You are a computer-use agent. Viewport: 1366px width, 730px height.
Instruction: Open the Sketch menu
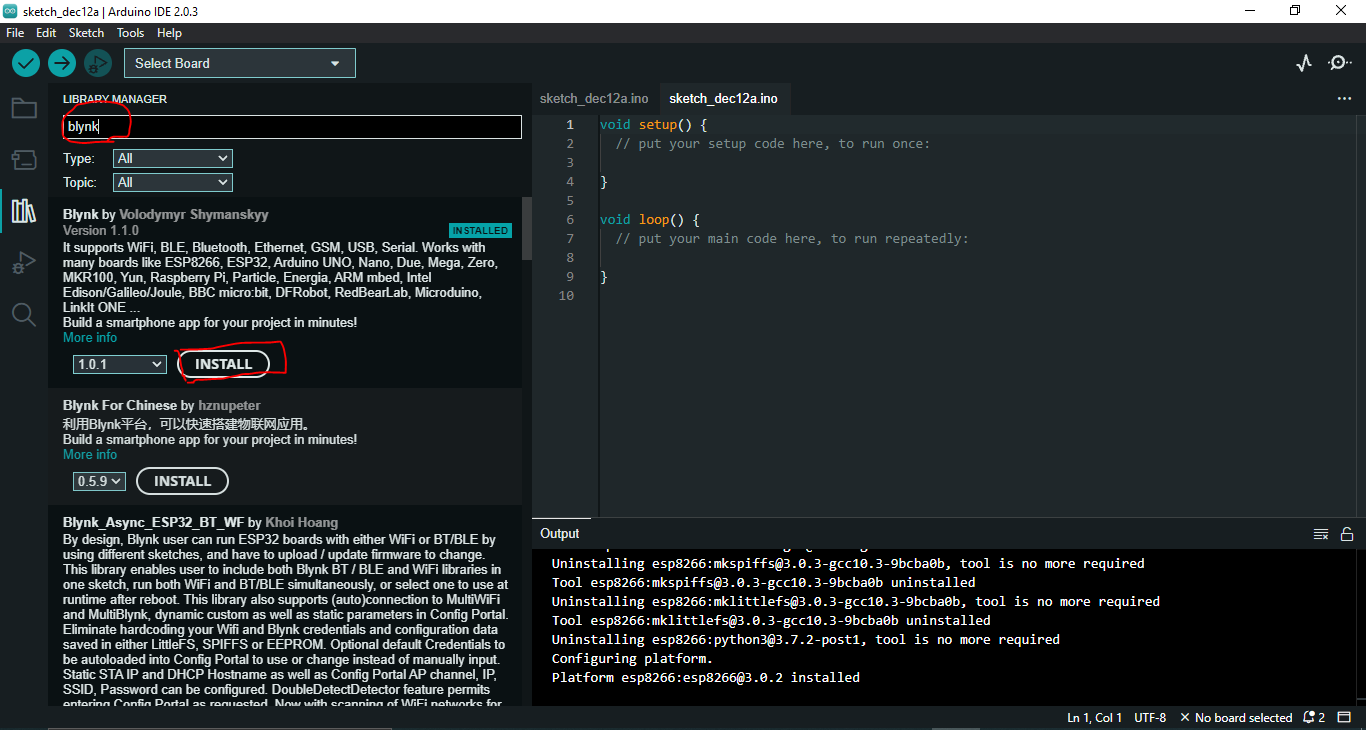click(86, 33)
